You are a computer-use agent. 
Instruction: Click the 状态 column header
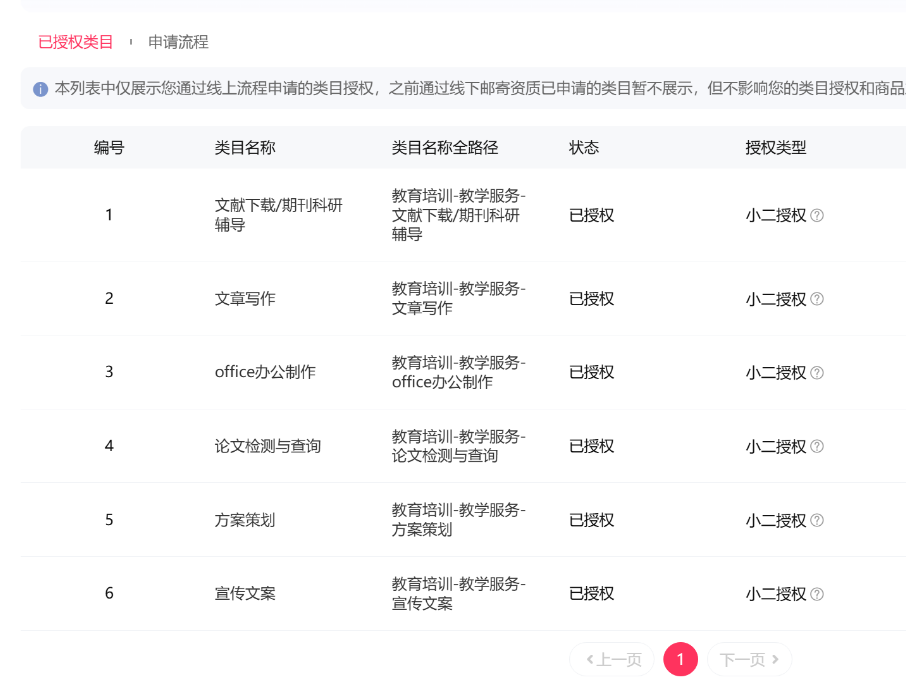coord(584,148)
